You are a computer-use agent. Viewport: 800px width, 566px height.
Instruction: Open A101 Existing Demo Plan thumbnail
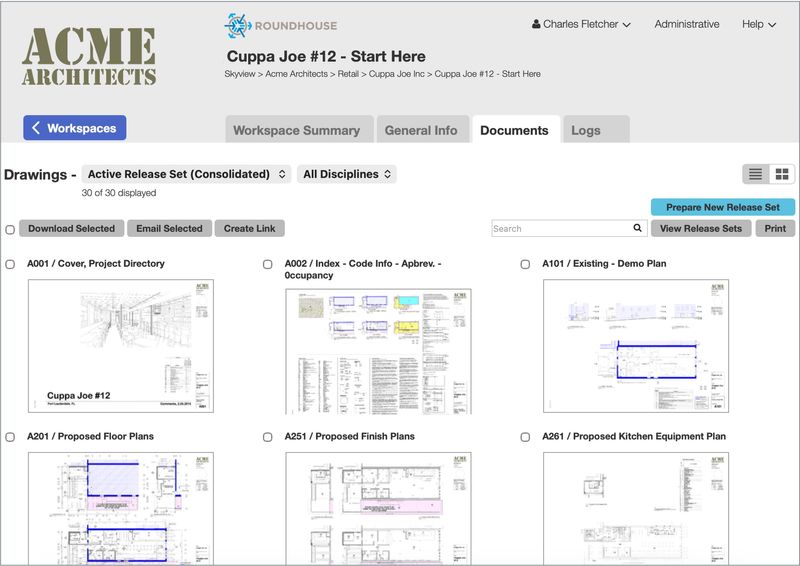click(x=636, y=346)
